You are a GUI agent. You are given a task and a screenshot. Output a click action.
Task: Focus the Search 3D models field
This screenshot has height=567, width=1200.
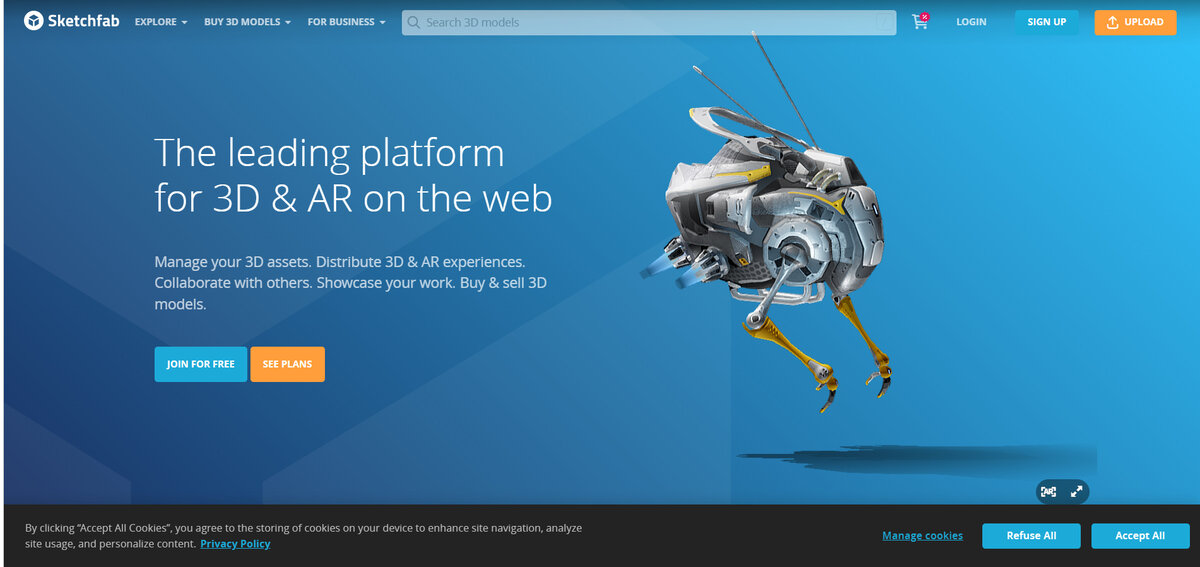pos(649,22)
